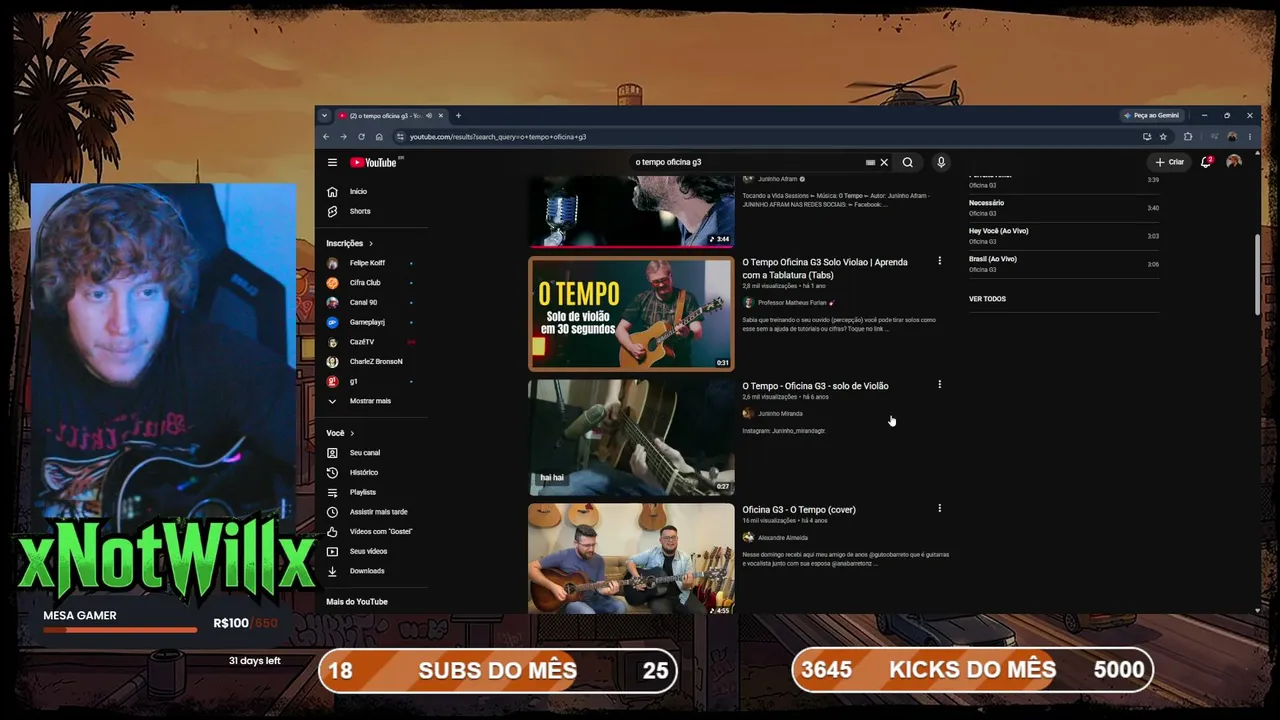Open options for 'O Tempo (cover)' video
Viewport: 1280px width, 720px height.
[939, 508]
